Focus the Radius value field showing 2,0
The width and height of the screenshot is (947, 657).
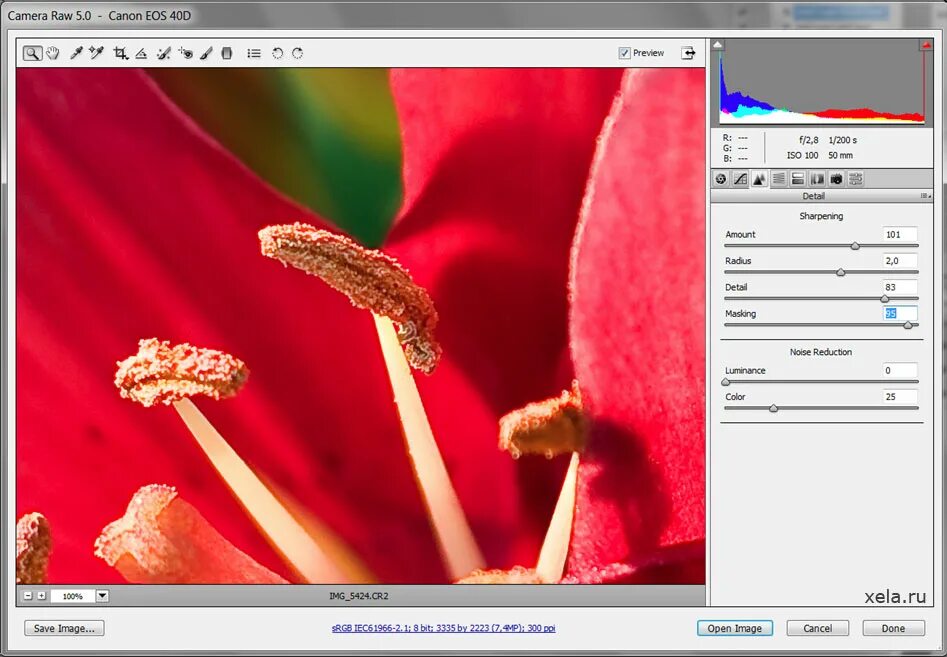[900, 261]
